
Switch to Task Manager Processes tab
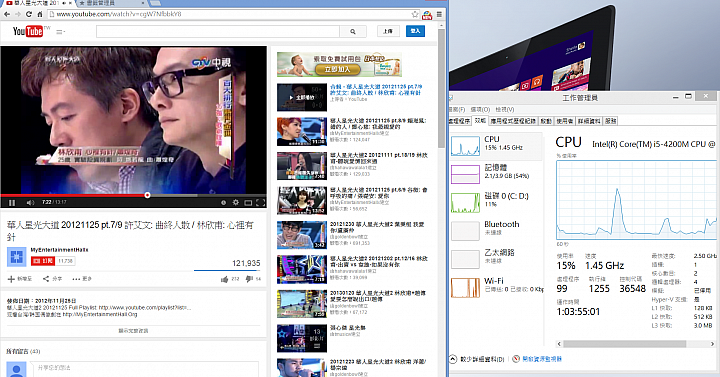[460, 121]
